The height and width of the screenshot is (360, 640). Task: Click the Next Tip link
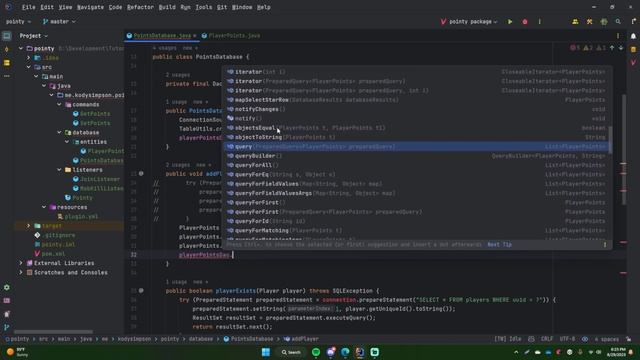[x=500, y=244]
